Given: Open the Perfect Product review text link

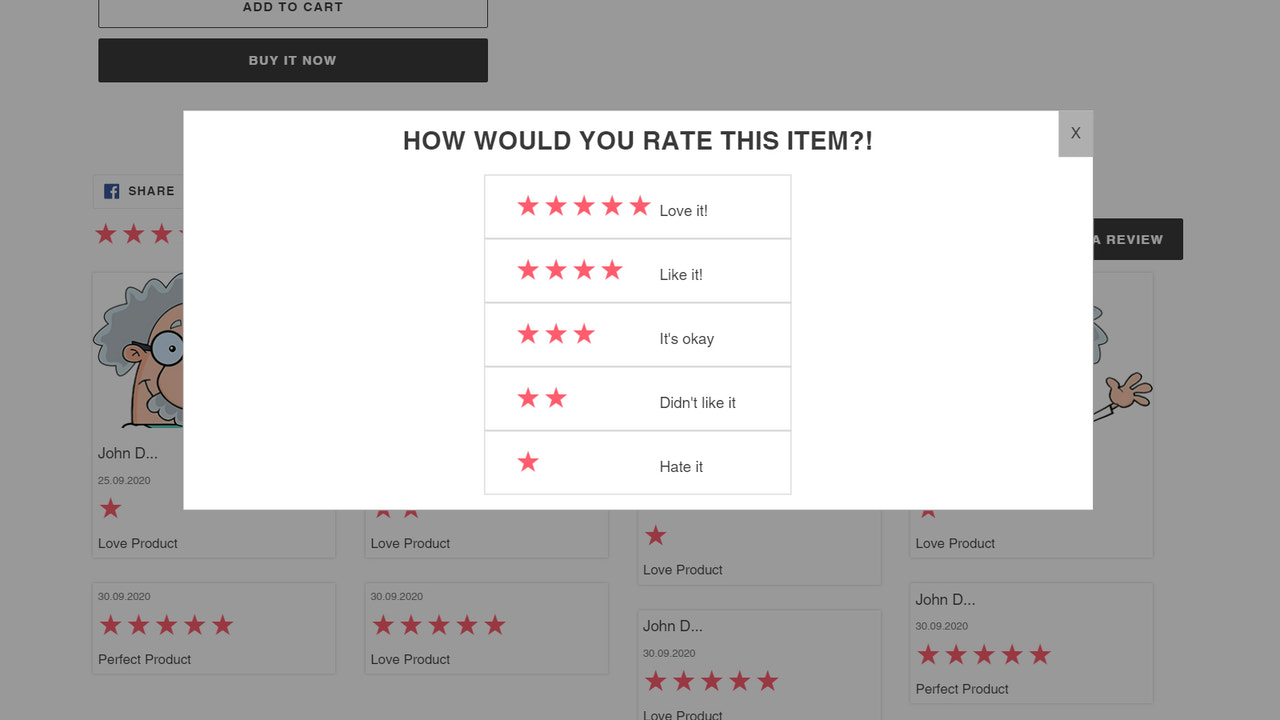Looking at the screenshot, I should click(143, 659).
